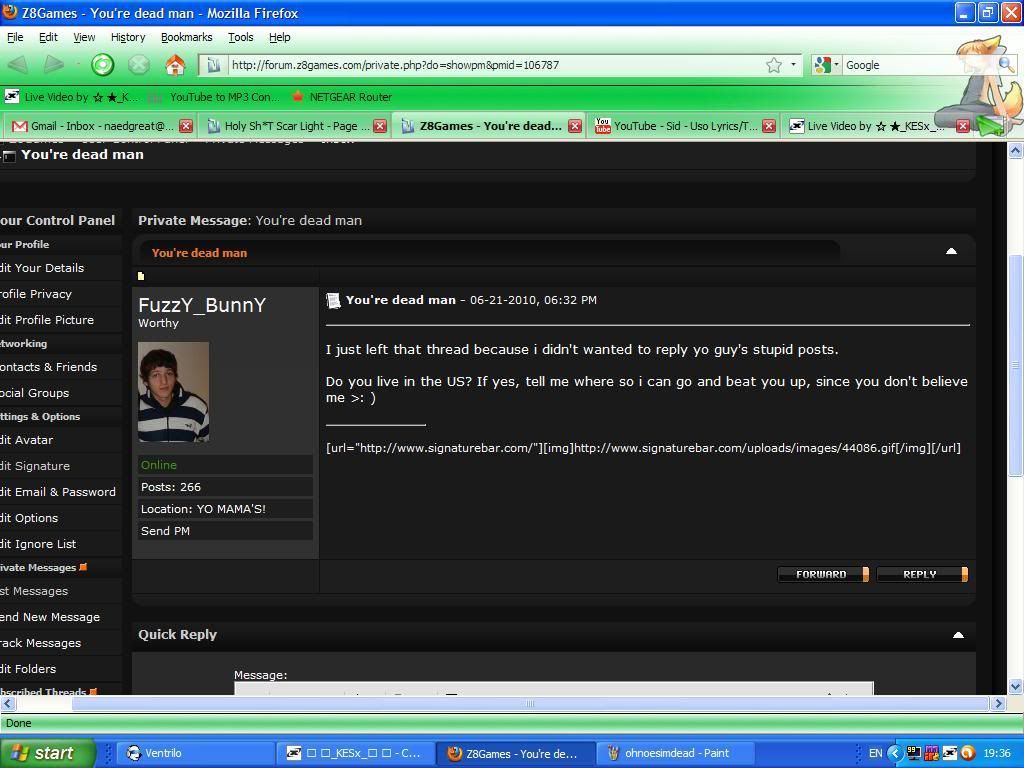Click the Google search magnifier icon
1024x768 pixels.
pos(1005,65)
